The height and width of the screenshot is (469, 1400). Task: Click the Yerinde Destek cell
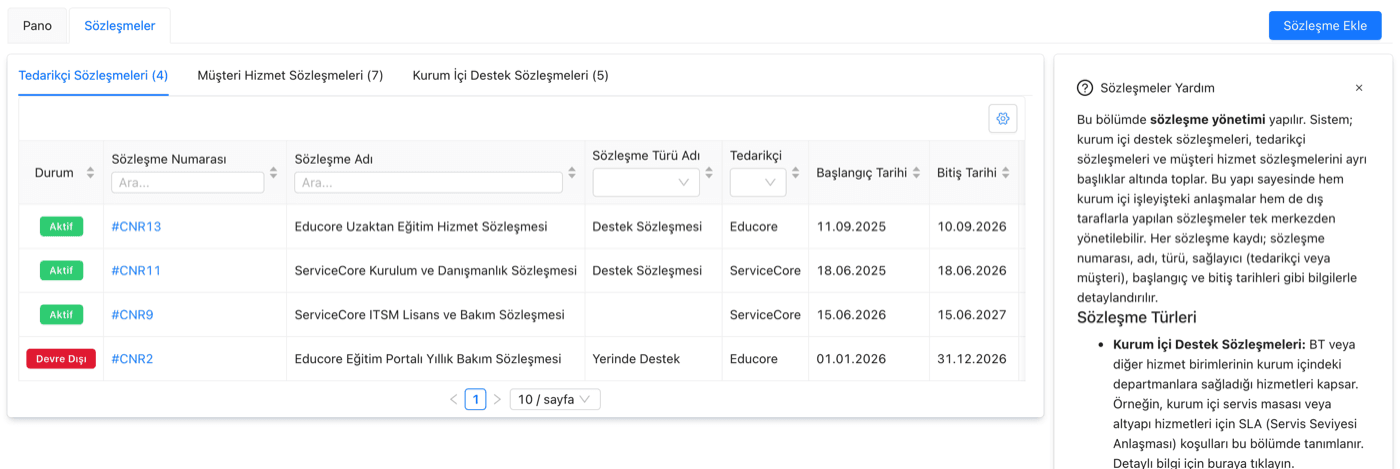636,359
